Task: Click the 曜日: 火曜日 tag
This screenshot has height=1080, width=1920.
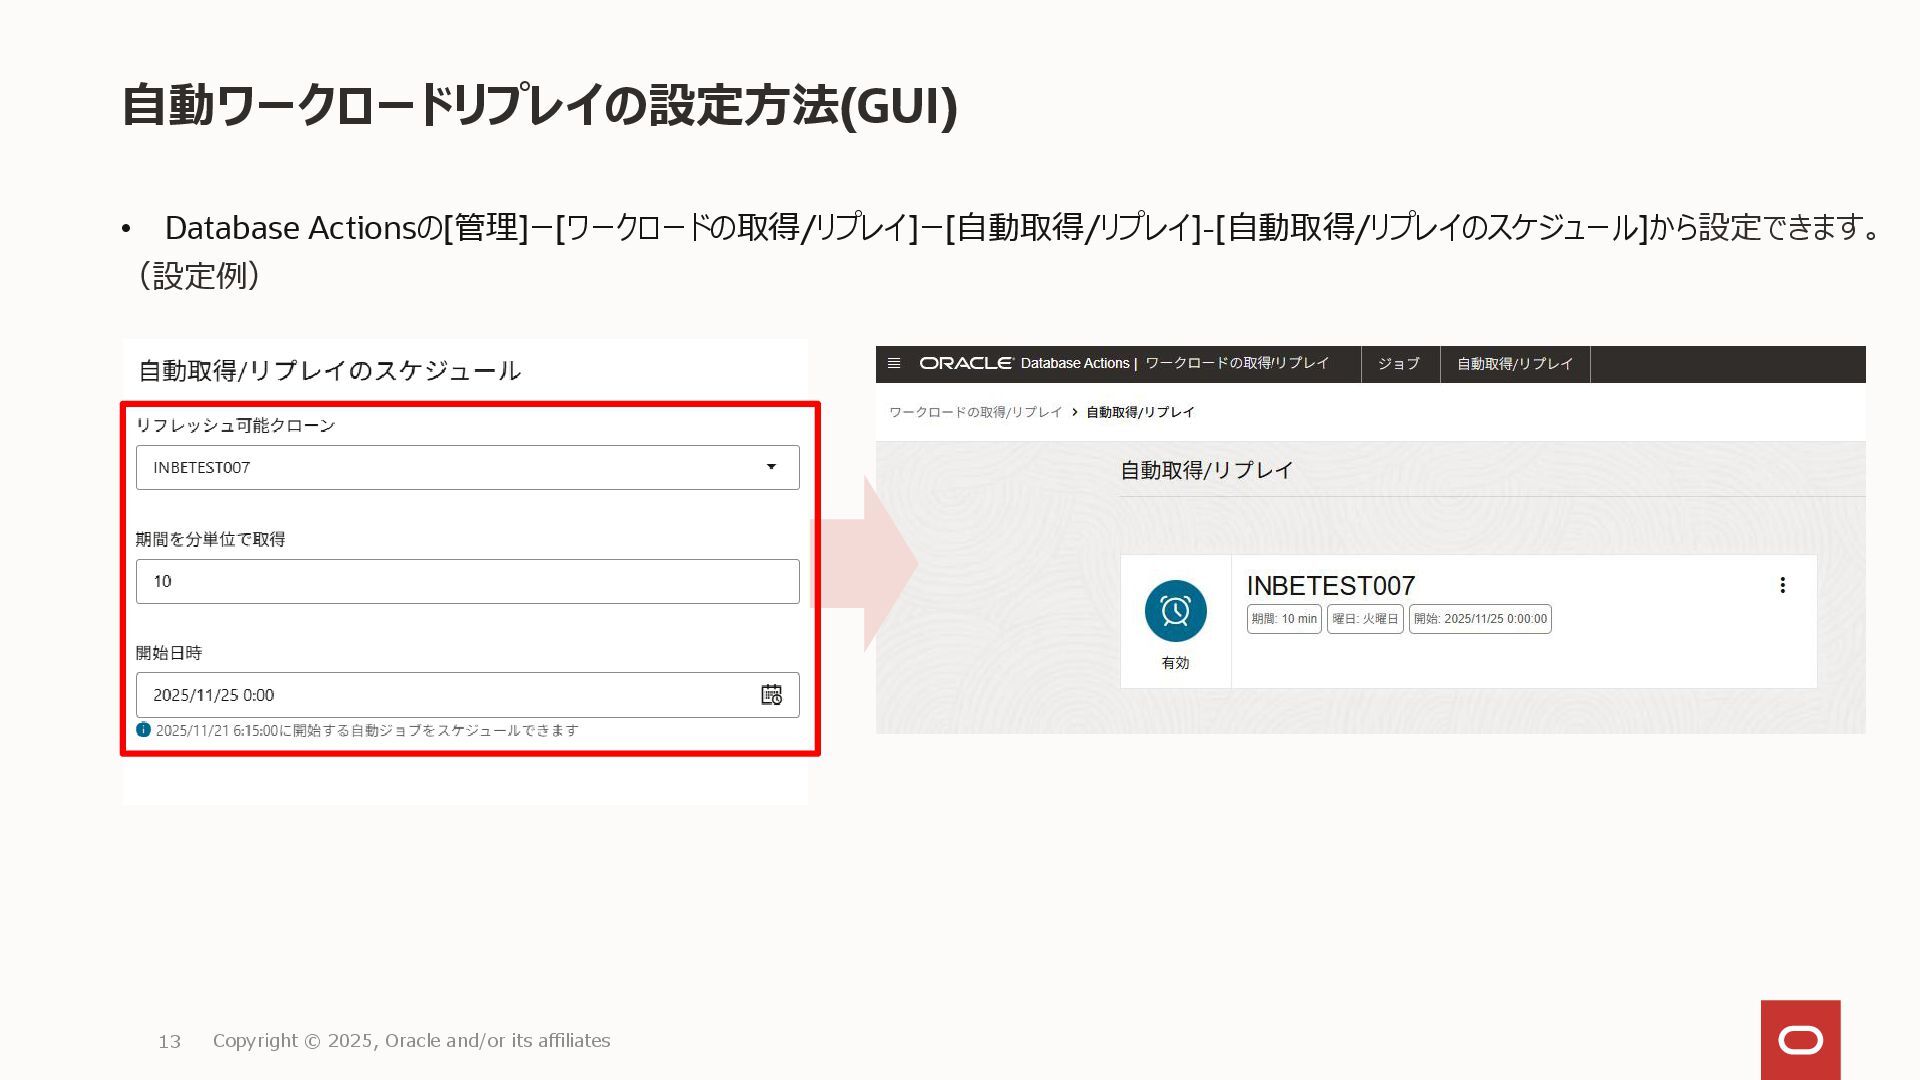Action: pyautogui.click(x=1365, y=619)
